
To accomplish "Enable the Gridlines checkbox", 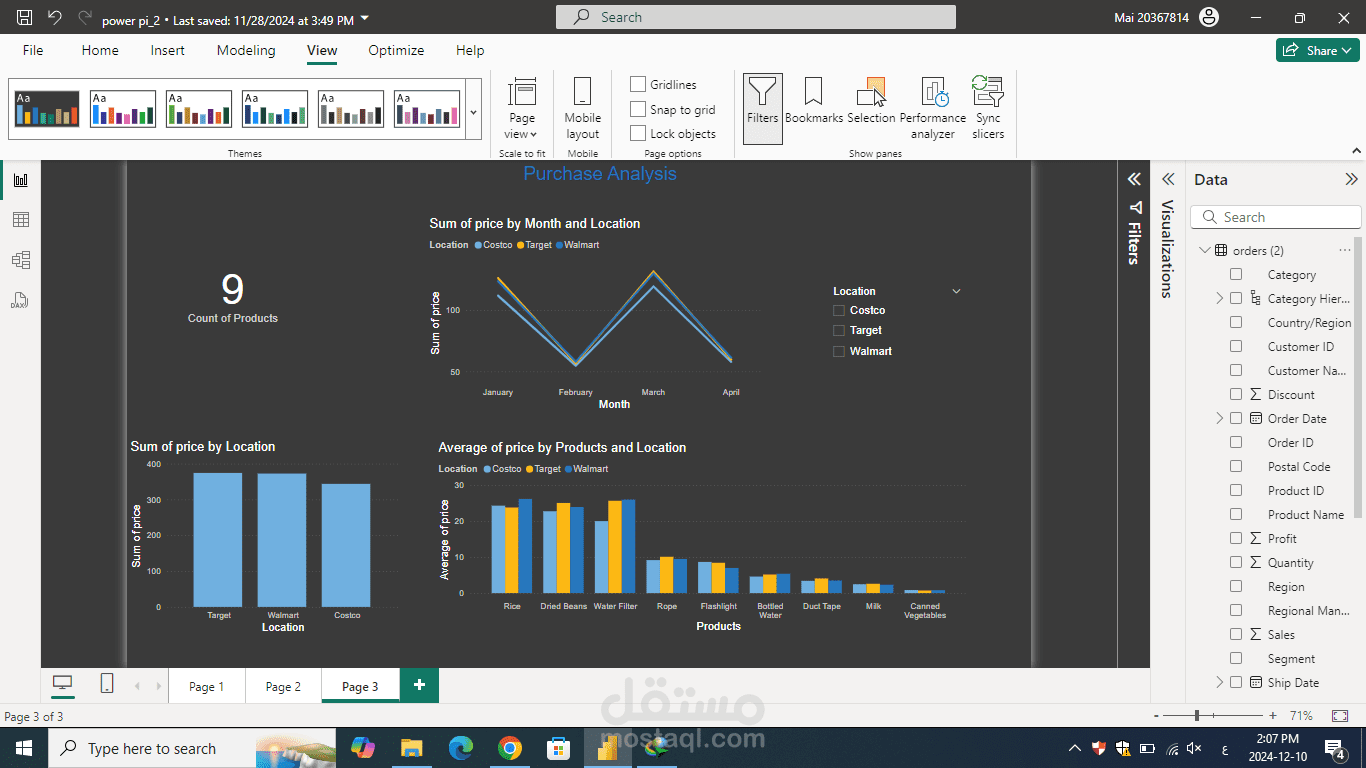I will tap(638, 84).
